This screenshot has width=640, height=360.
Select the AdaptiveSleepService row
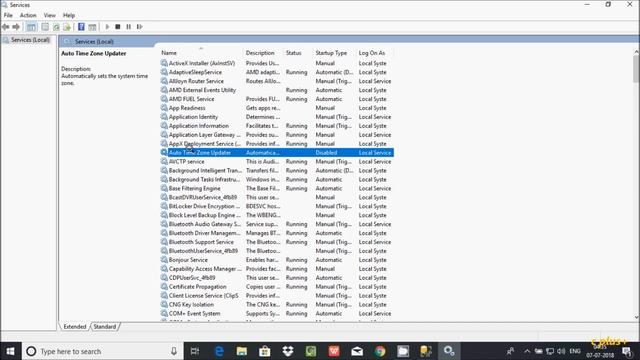point(277,72)
